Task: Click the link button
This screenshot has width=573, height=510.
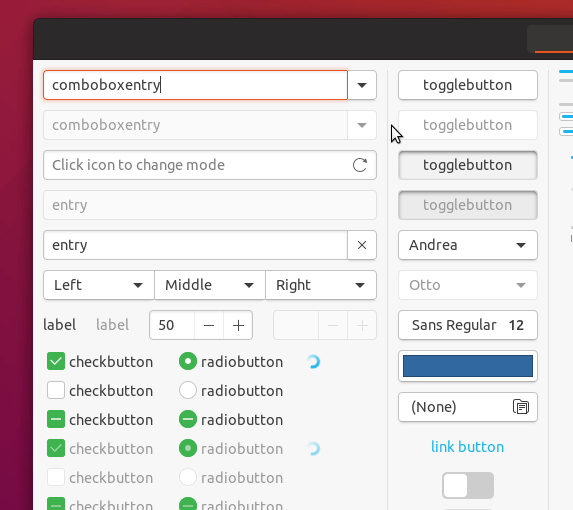Action: (x=468, y=447)
